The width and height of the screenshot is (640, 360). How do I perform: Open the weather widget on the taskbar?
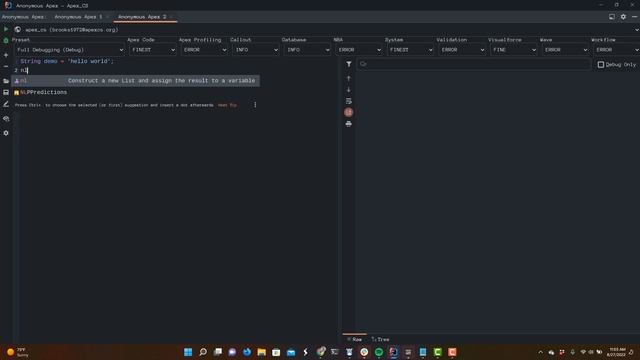click(x=18, y=352)
